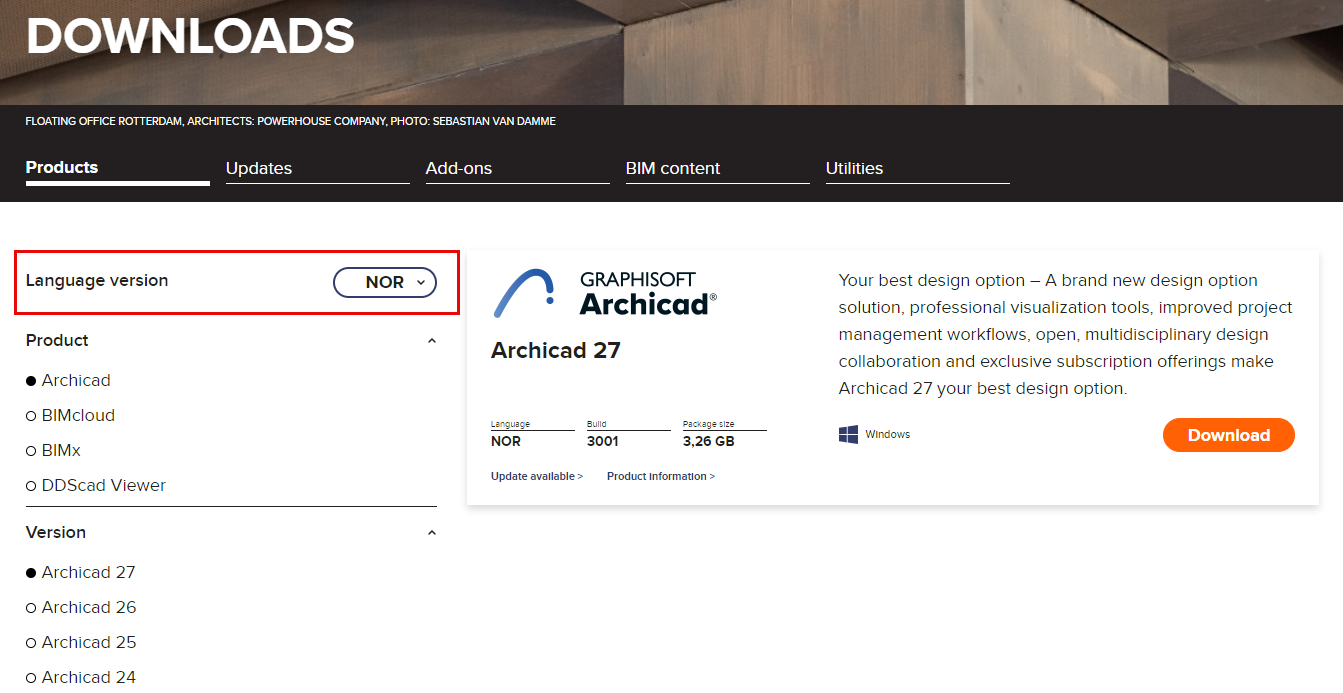The height and width of the screenshot is (693, 1343).
Task: Click the orange Download button
Action: [1229, 435]
